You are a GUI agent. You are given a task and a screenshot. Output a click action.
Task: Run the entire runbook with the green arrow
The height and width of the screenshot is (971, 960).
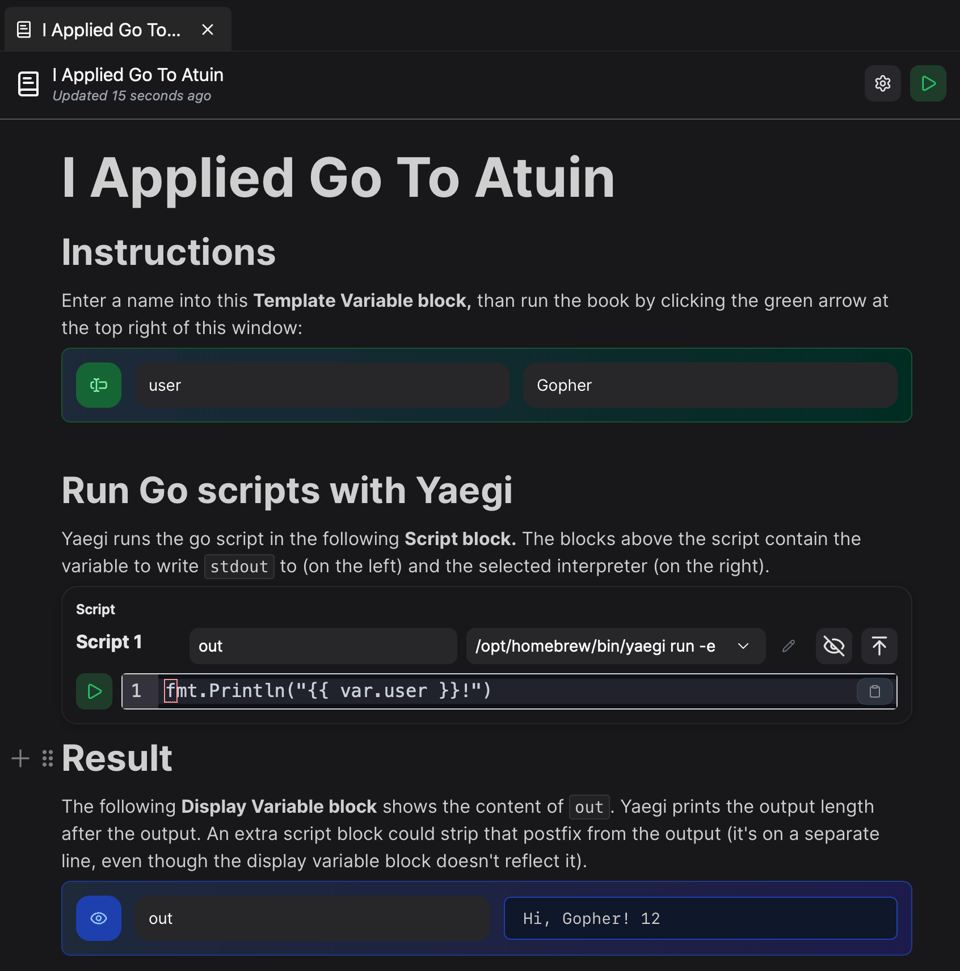tap(928, 83)
